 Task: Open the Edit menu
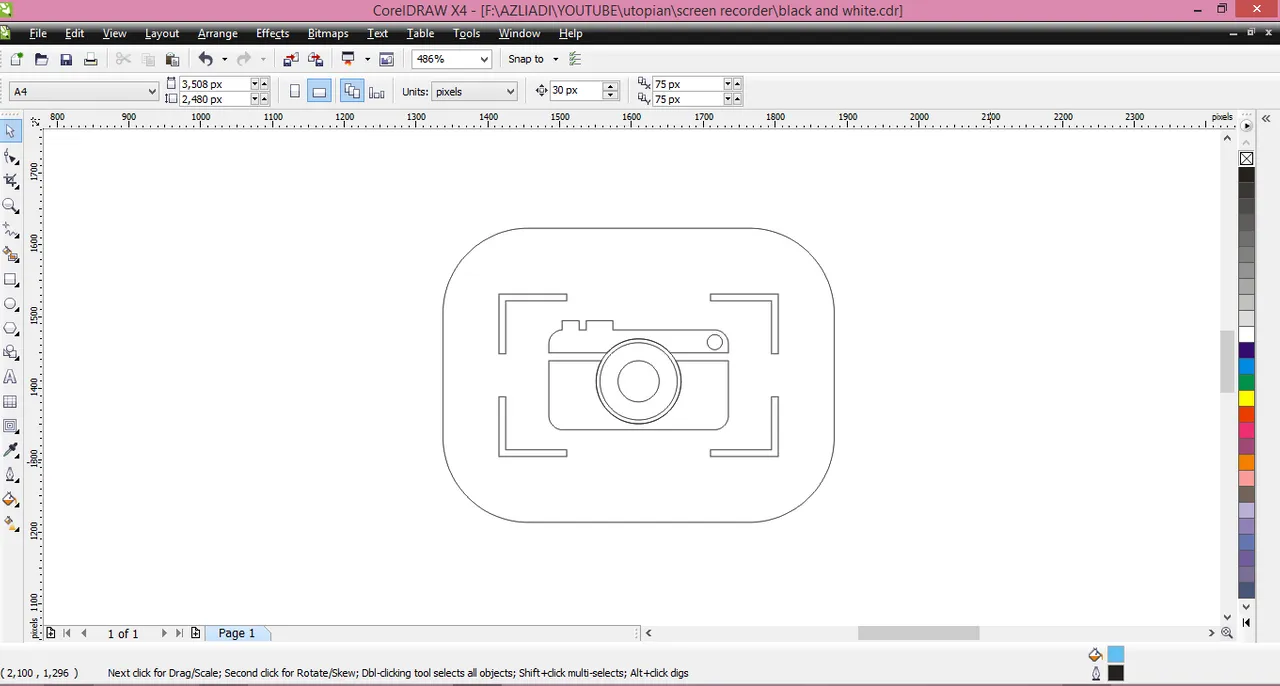74,33
